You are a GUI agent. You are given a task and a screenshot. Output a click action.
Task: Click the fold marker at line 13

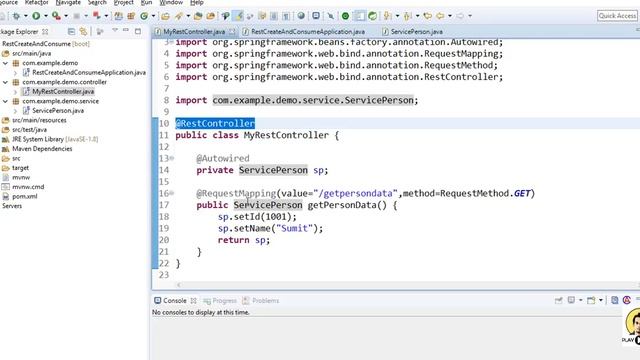tap(172, 158)
